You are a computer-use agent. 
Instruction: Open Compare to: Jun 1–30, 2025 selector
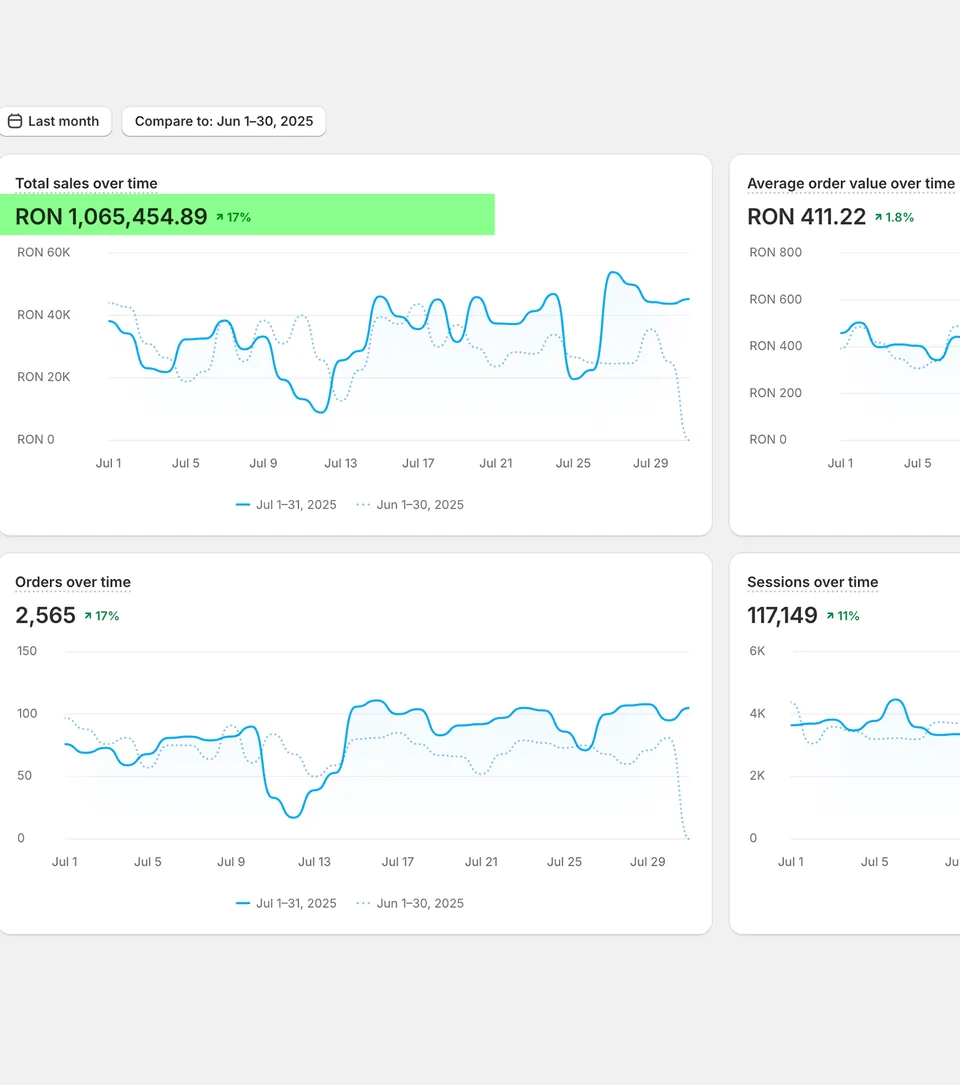224,121
